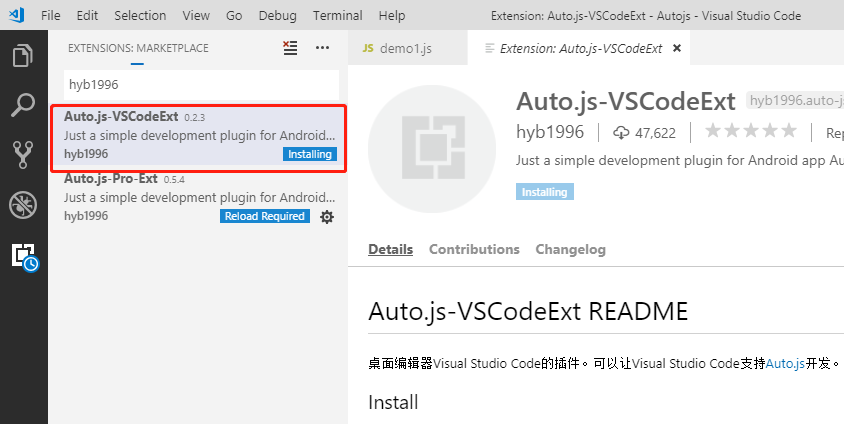
Task: Click hyb1996 publisher under Auto.js-Pro-Ext
Action: pos(86,216)
